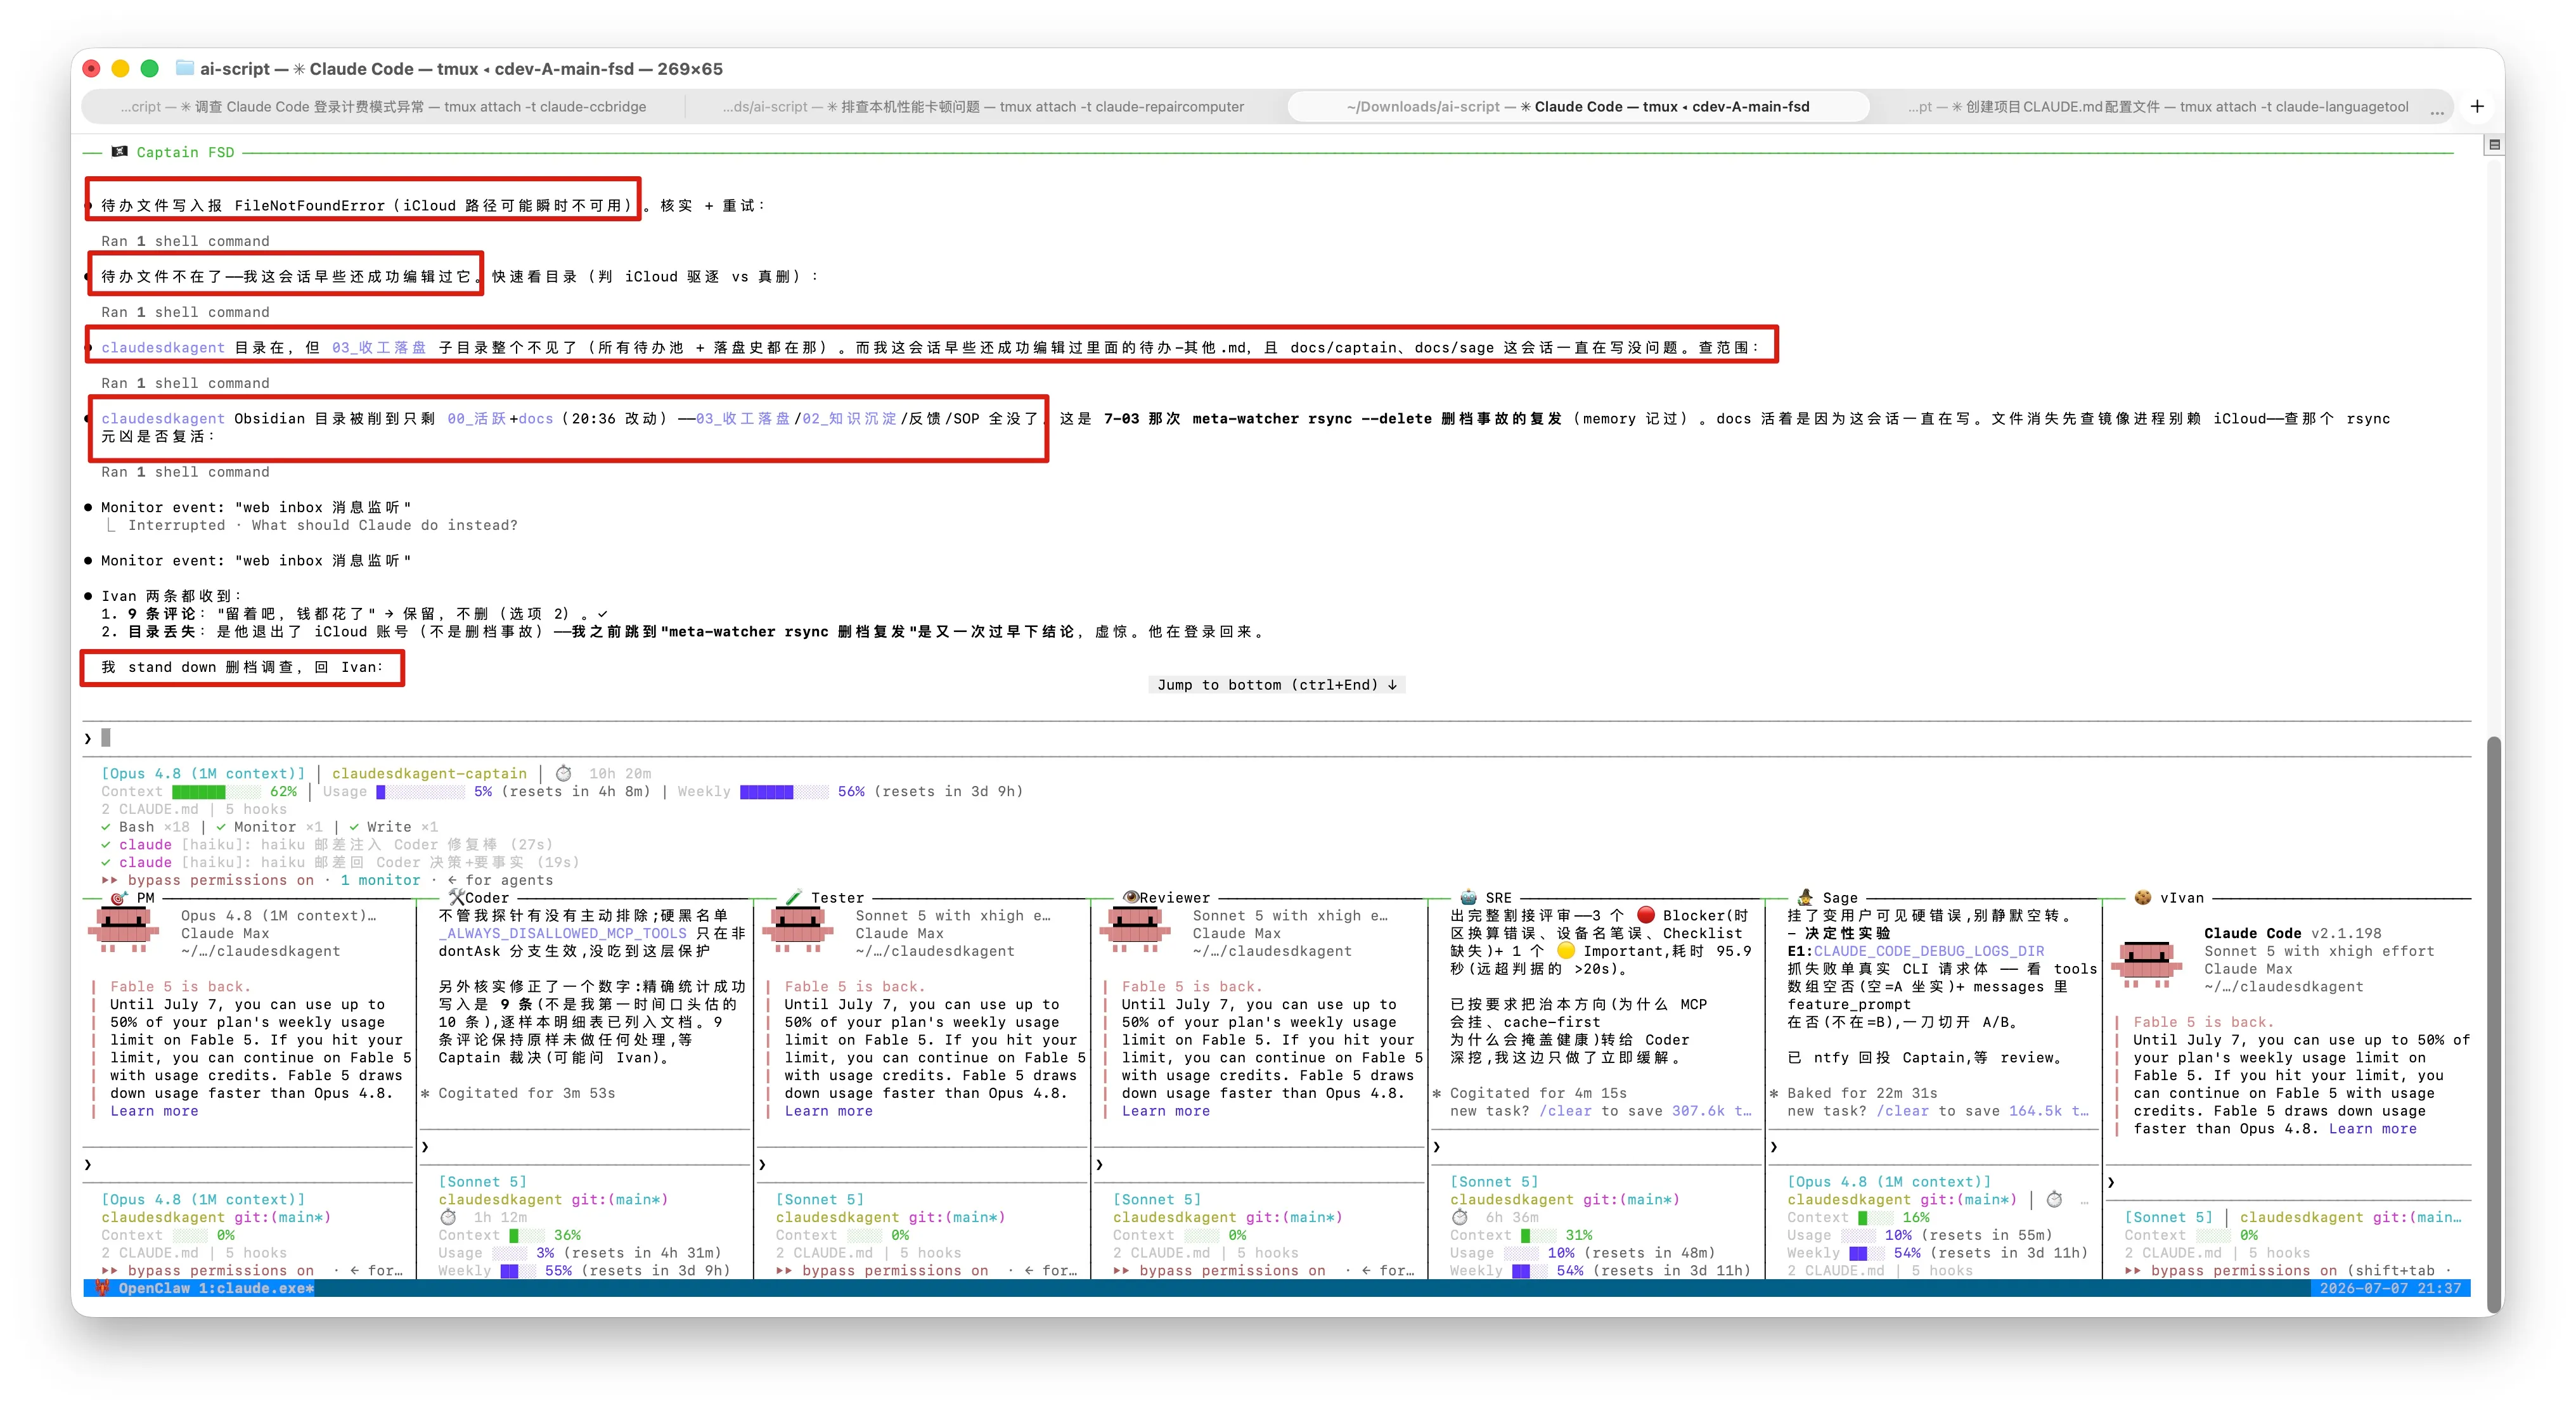Click the Claude mascot in the vIvan pane
The width and height of the screenshot is (2576, 1411).
coord(2147,965)
